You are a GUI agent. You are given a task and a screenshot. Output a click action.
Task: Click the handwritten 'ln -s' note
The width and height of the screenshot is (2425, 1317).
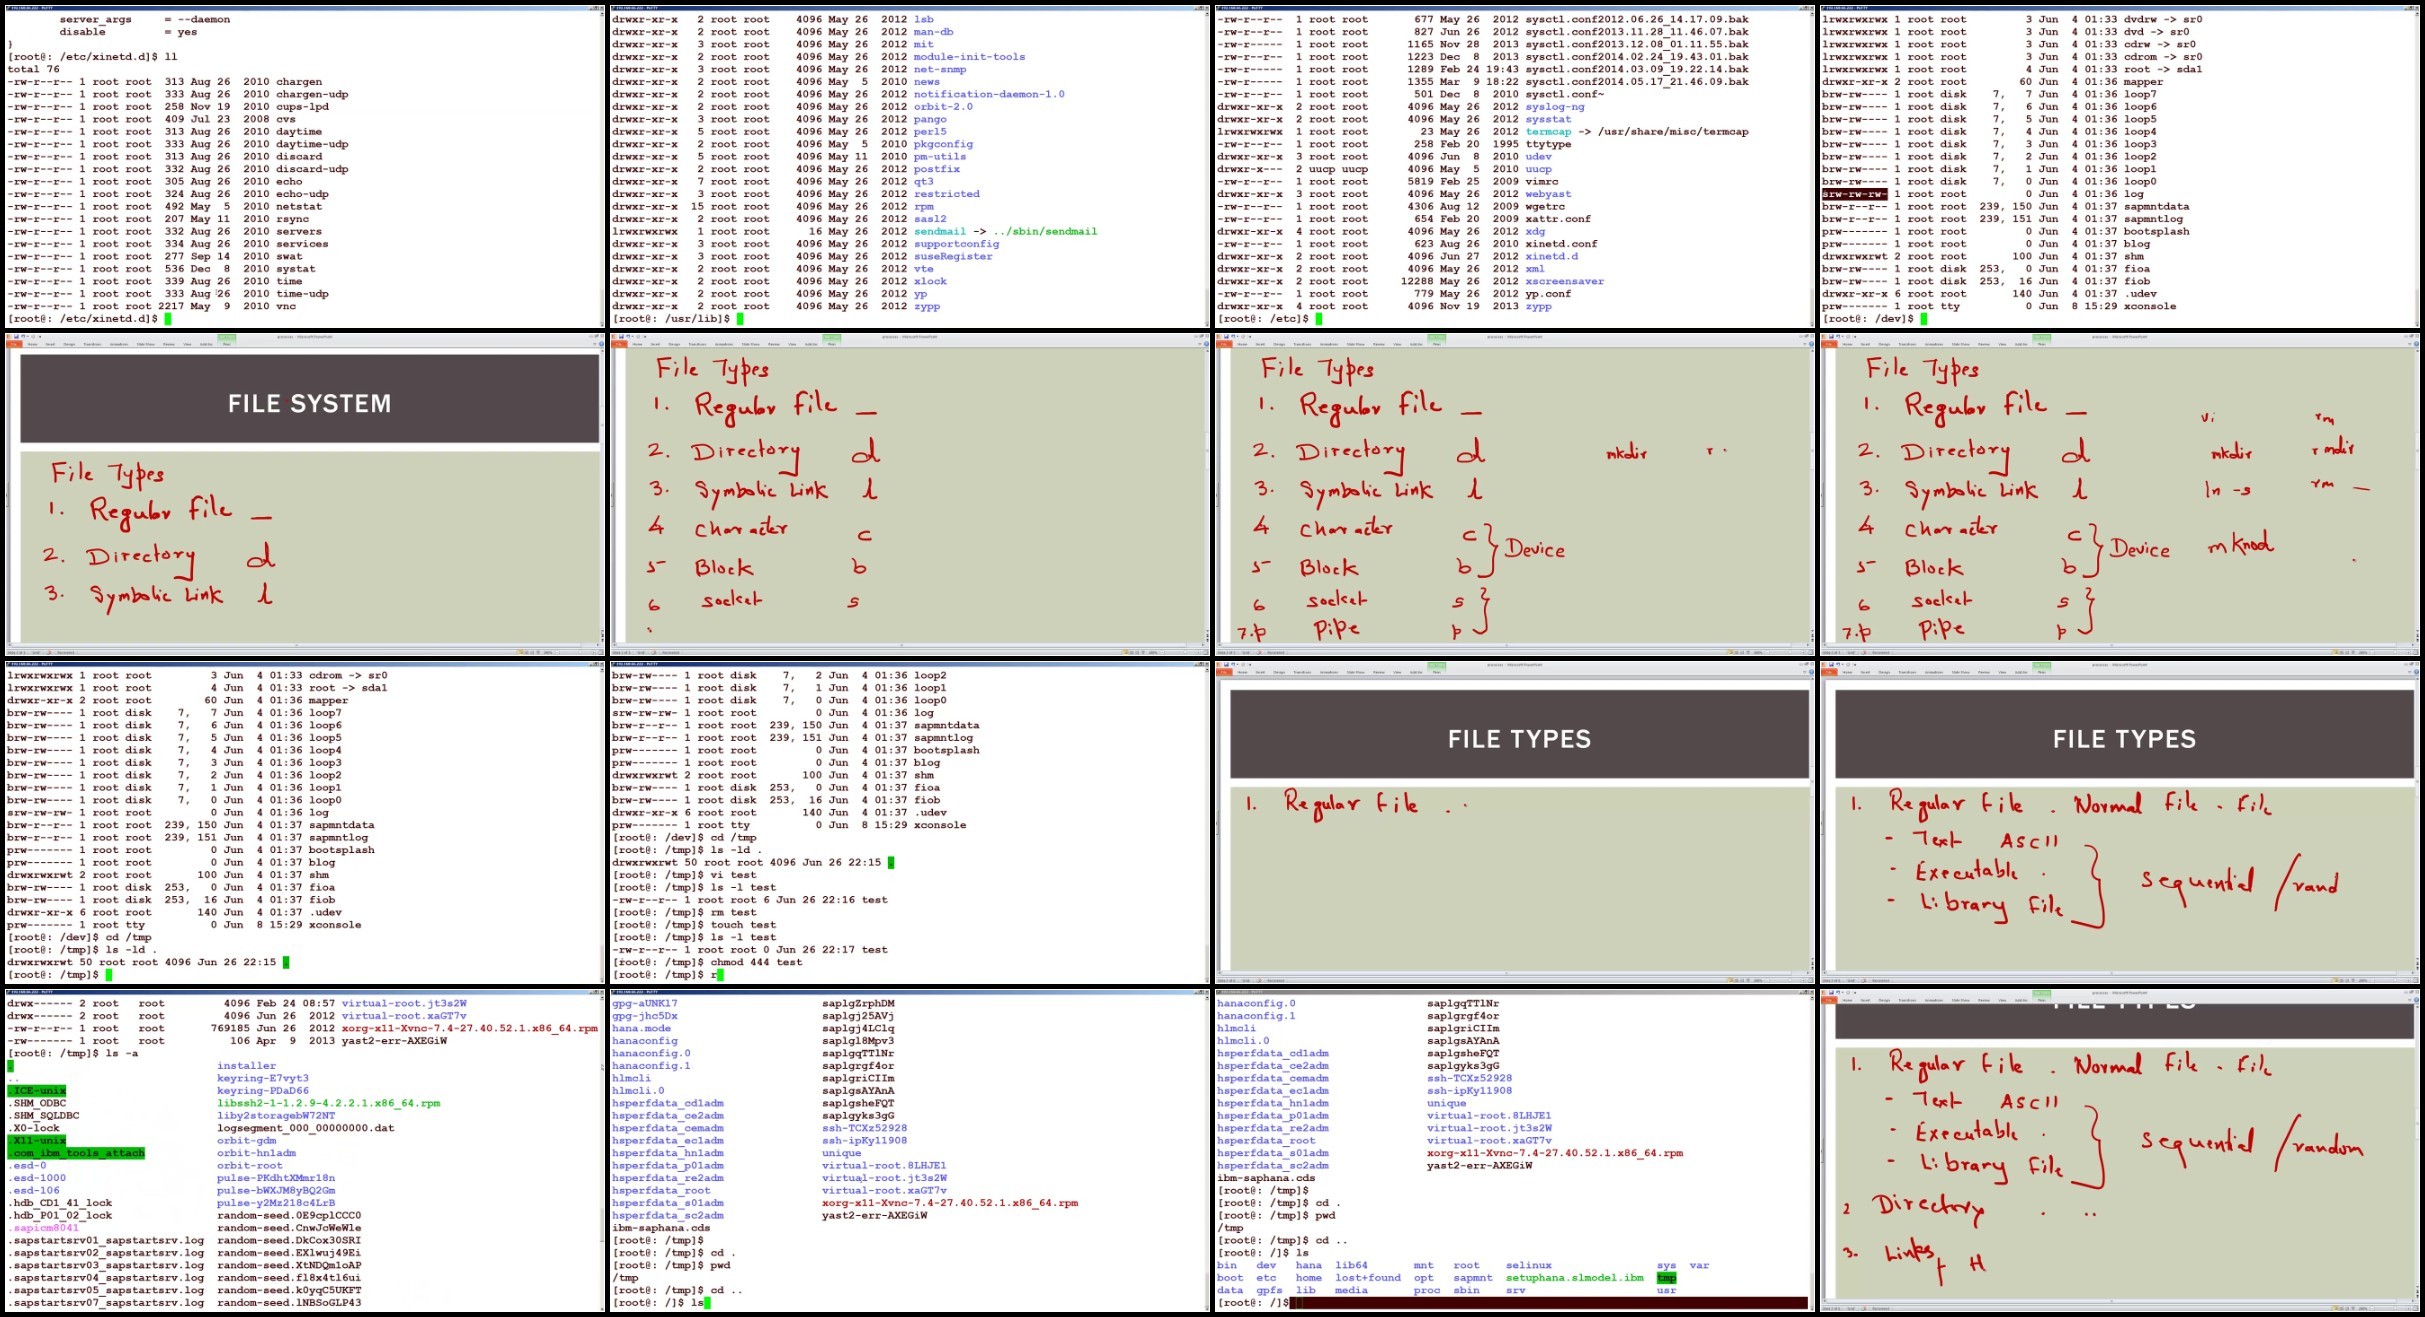[2229, 490]
